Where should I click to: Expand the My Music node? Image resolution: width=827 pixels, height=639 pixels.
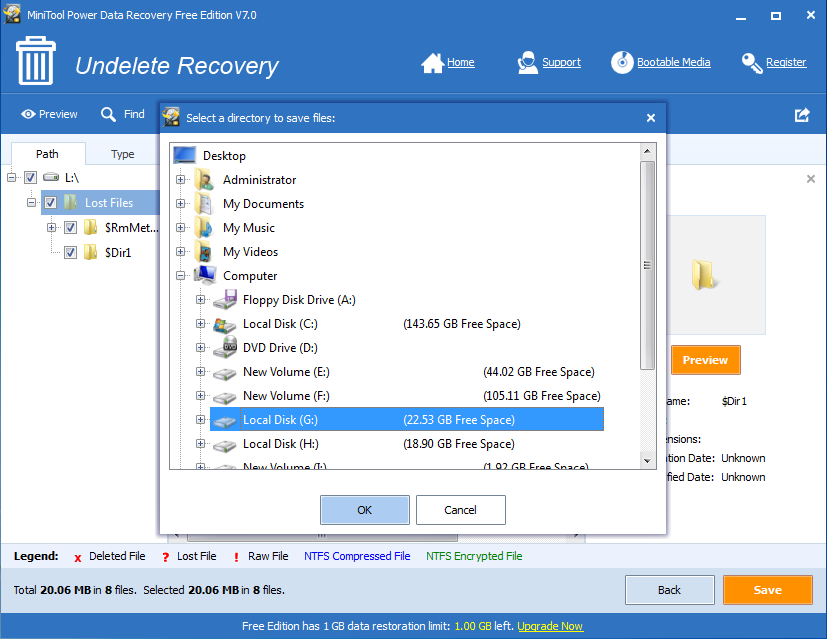tap(180, 227)
